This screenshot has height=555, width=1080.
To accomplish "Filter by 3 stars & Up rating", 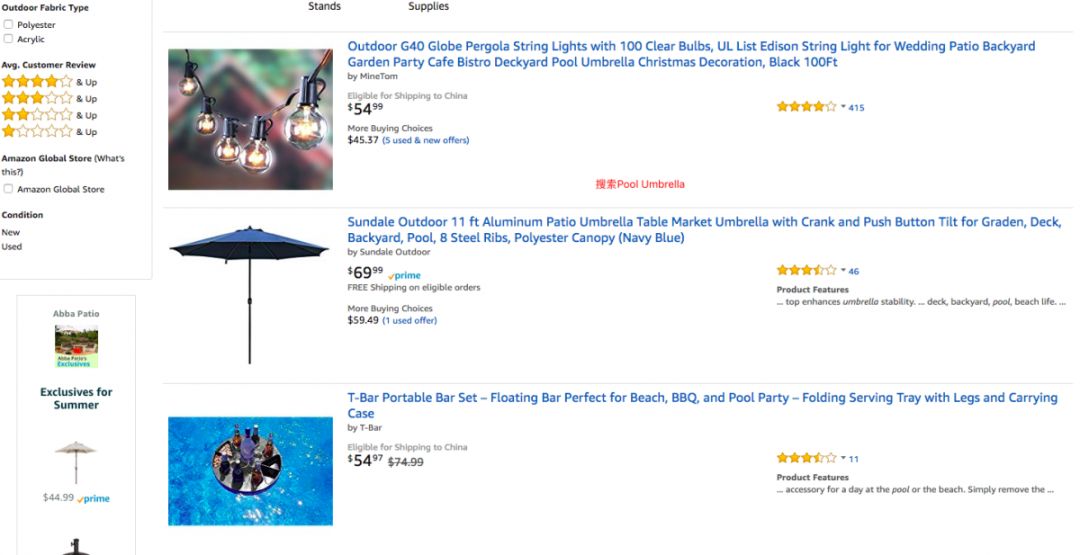I will [x=37, y=98].
